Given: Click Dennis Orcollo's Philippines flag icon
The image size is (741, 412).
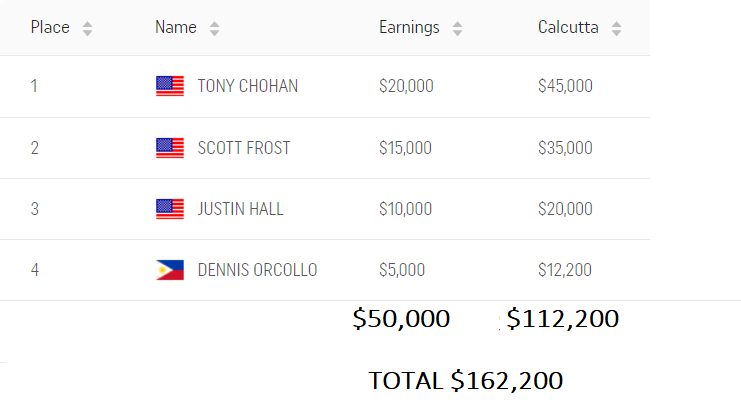Looking at the screenshot, I should click(170, 270).
